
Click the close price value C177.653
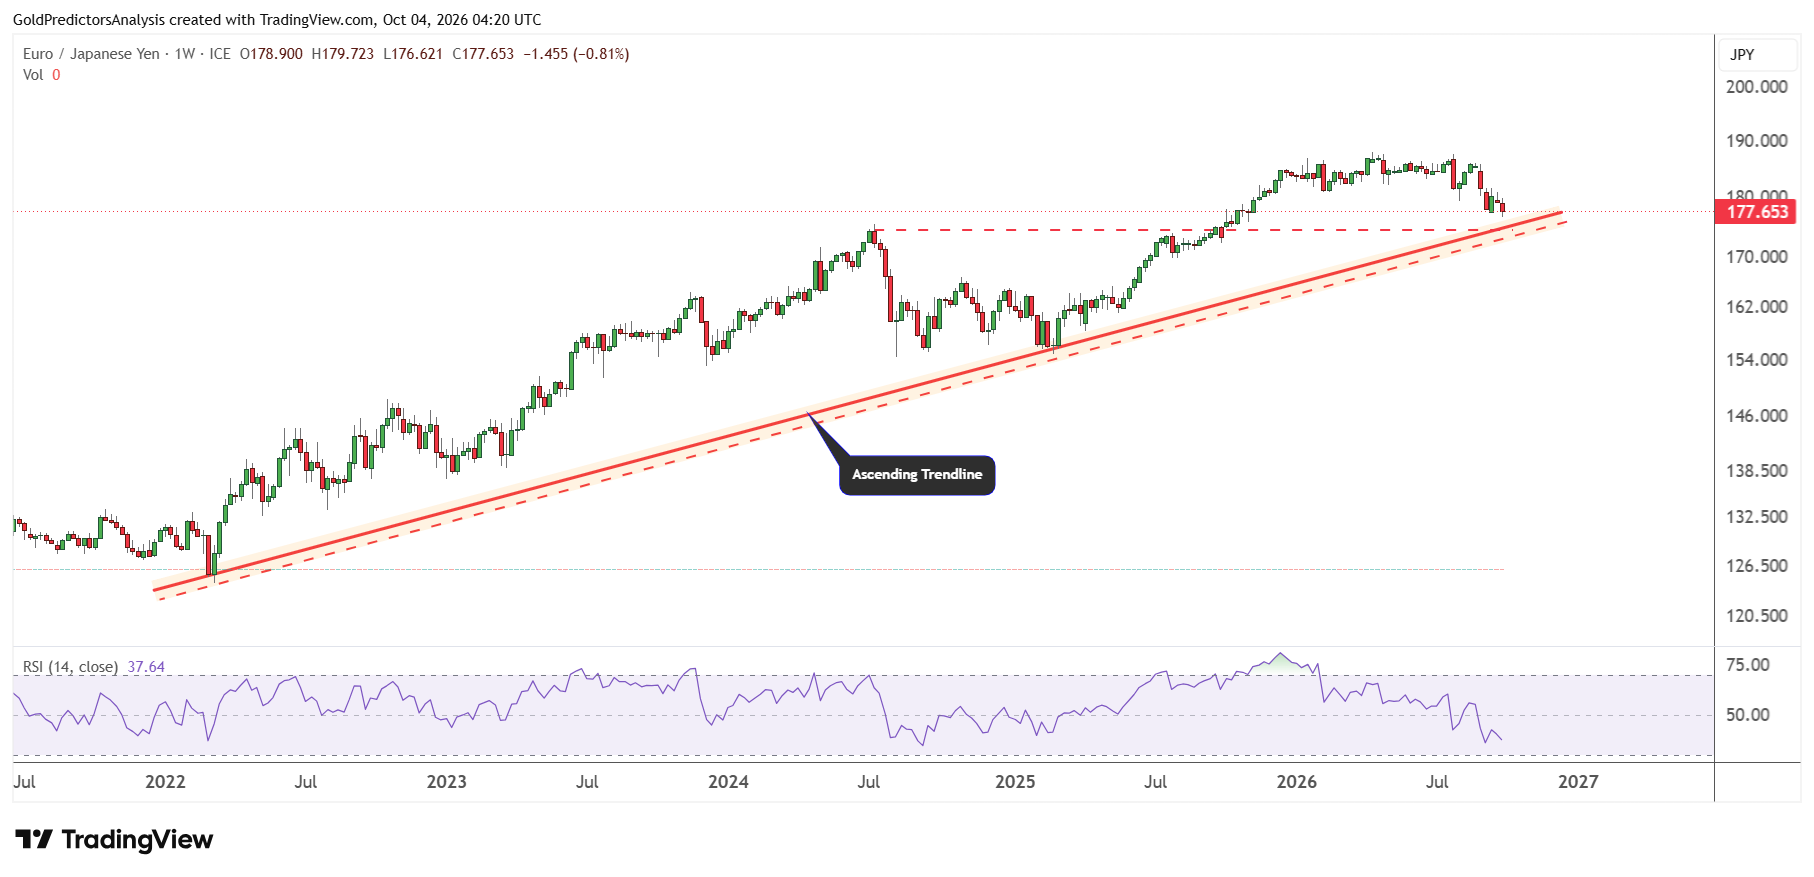[x=483, y=54]
